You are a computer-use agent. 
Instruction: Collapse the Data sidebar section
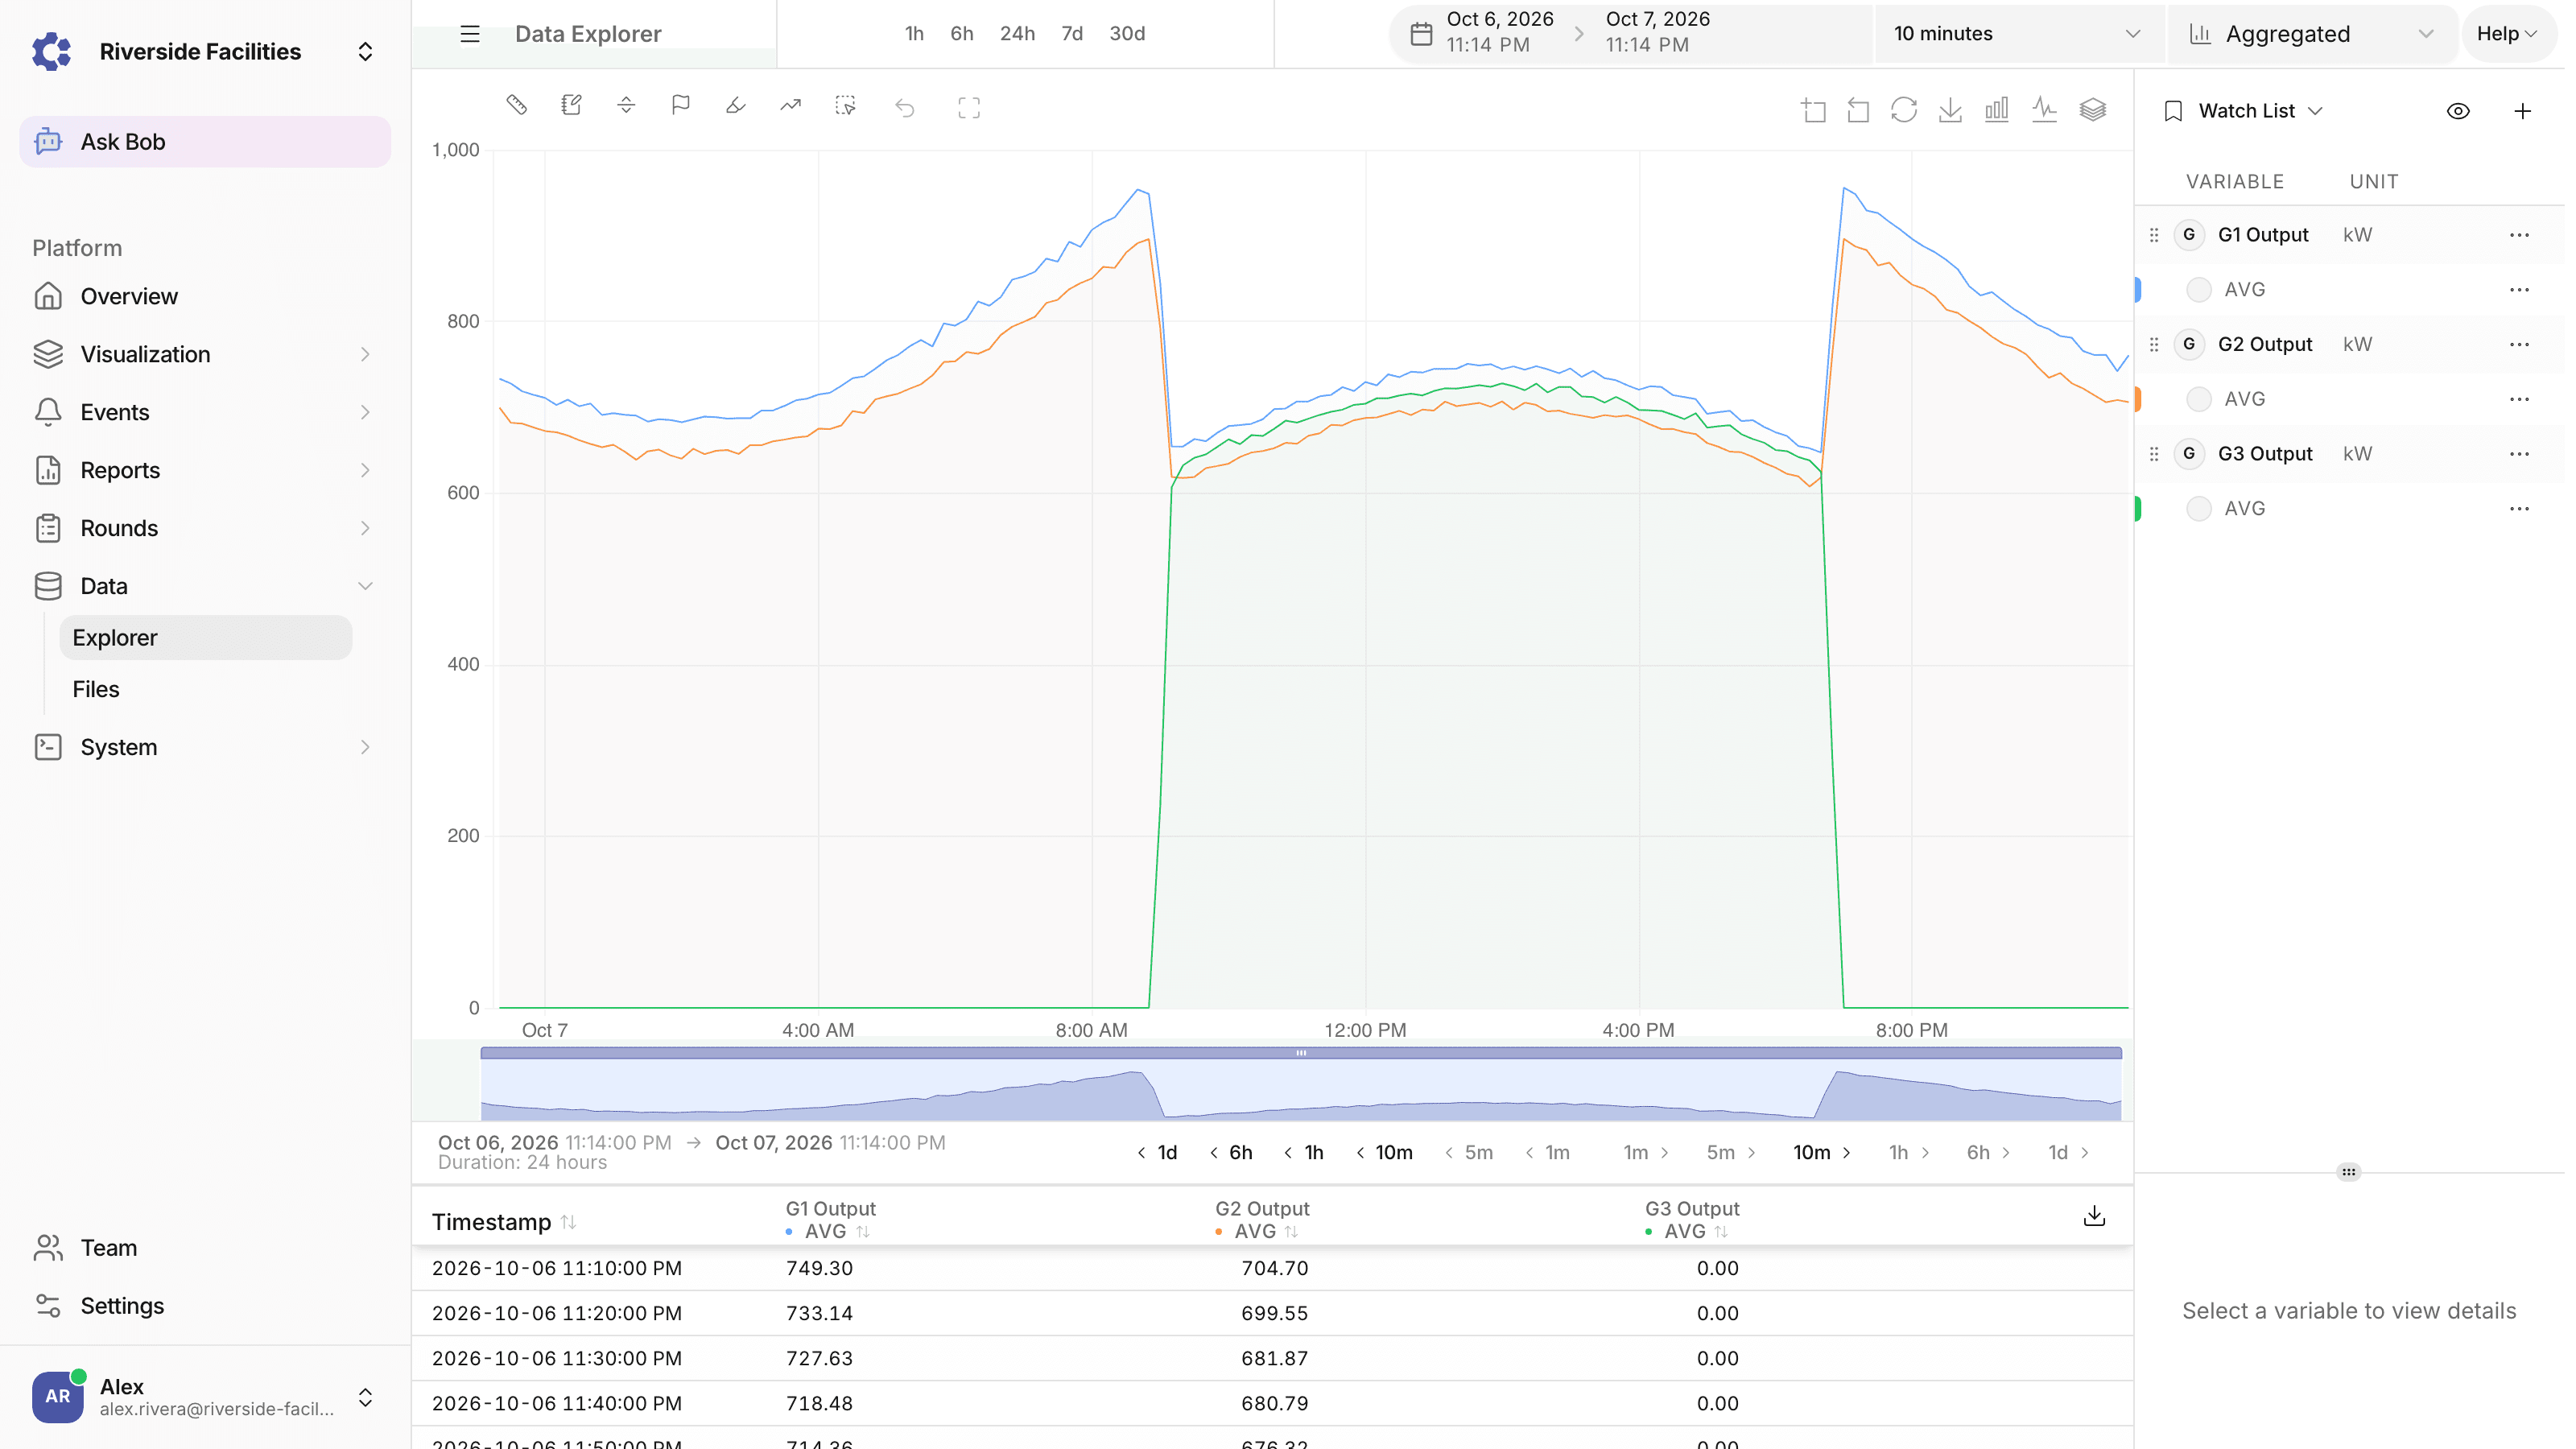pos(205,586)
